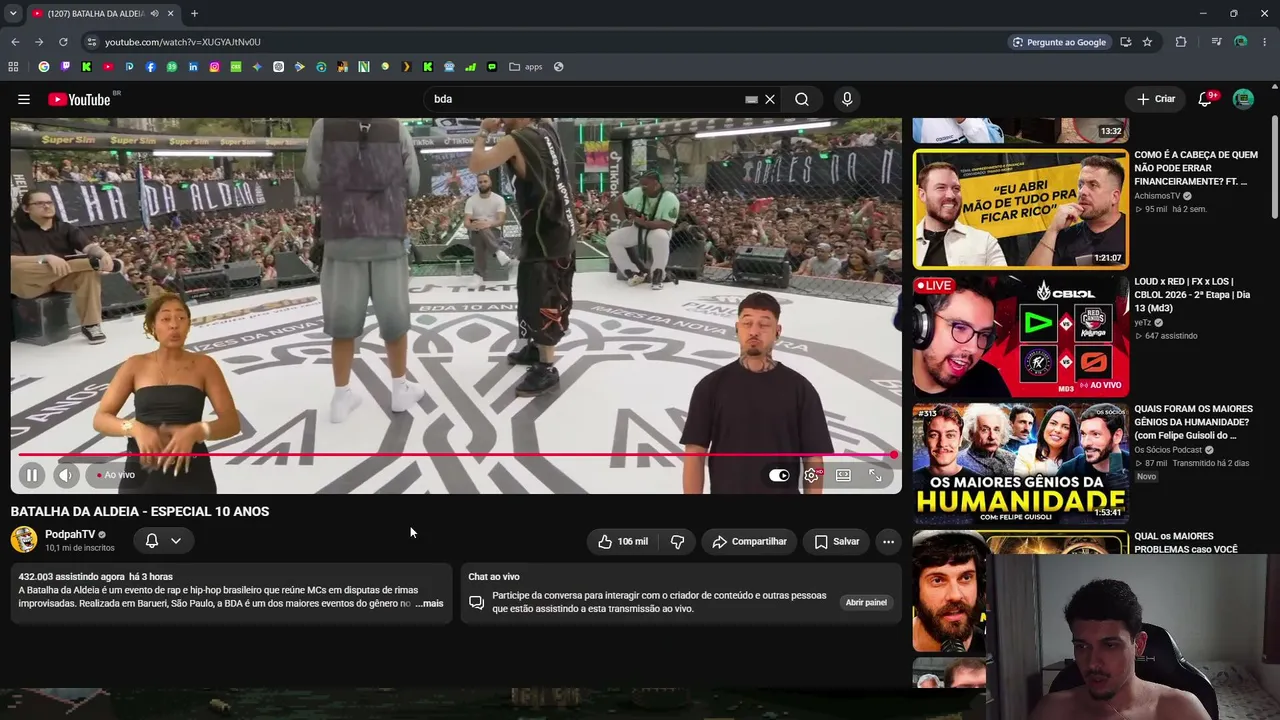Viewport: 1280px width, 720px height.
Task: Open the Chrome three-dot menu
Action: [x=1265, y=42]
